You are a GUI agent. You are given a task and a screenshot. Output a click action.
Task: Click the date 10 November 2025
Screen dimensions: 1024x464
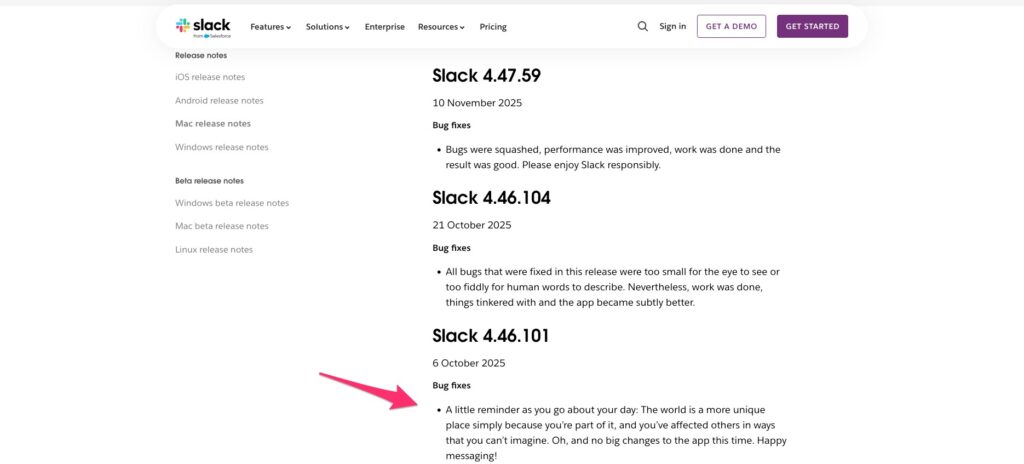tap(477, 103)
